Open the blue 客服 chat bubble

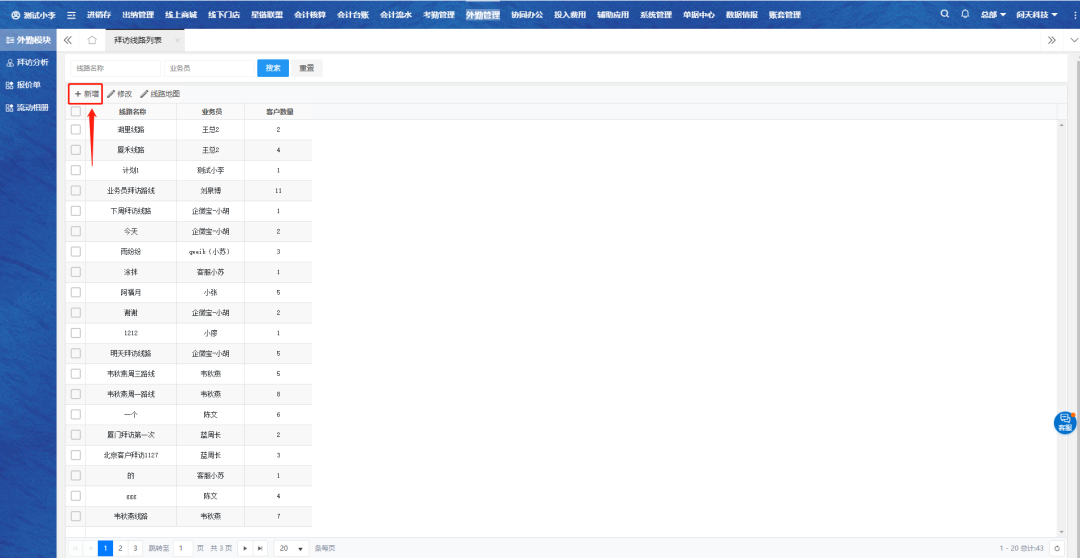click(1065, 422)
